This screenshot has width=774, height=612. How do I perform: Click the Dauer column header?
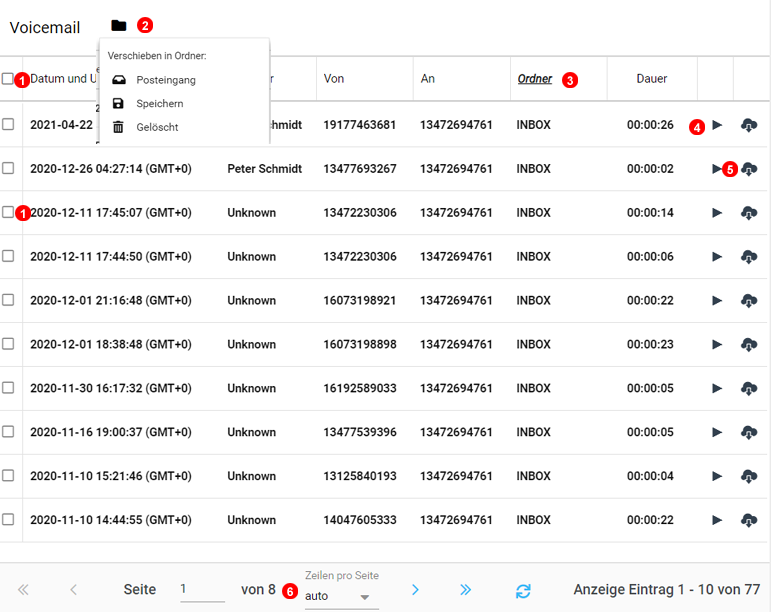(652, 79)
